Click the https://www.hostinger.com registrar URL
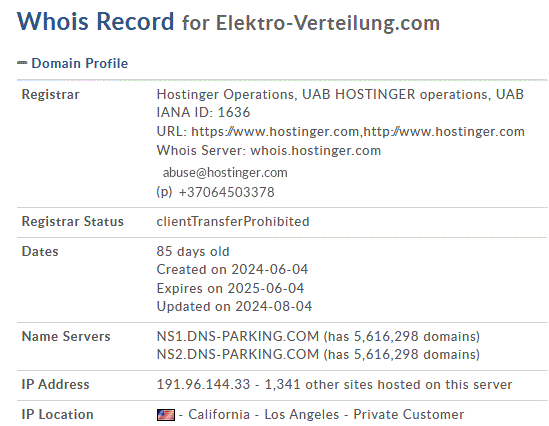This screenshot has width=549, height=426. point(275,132)
